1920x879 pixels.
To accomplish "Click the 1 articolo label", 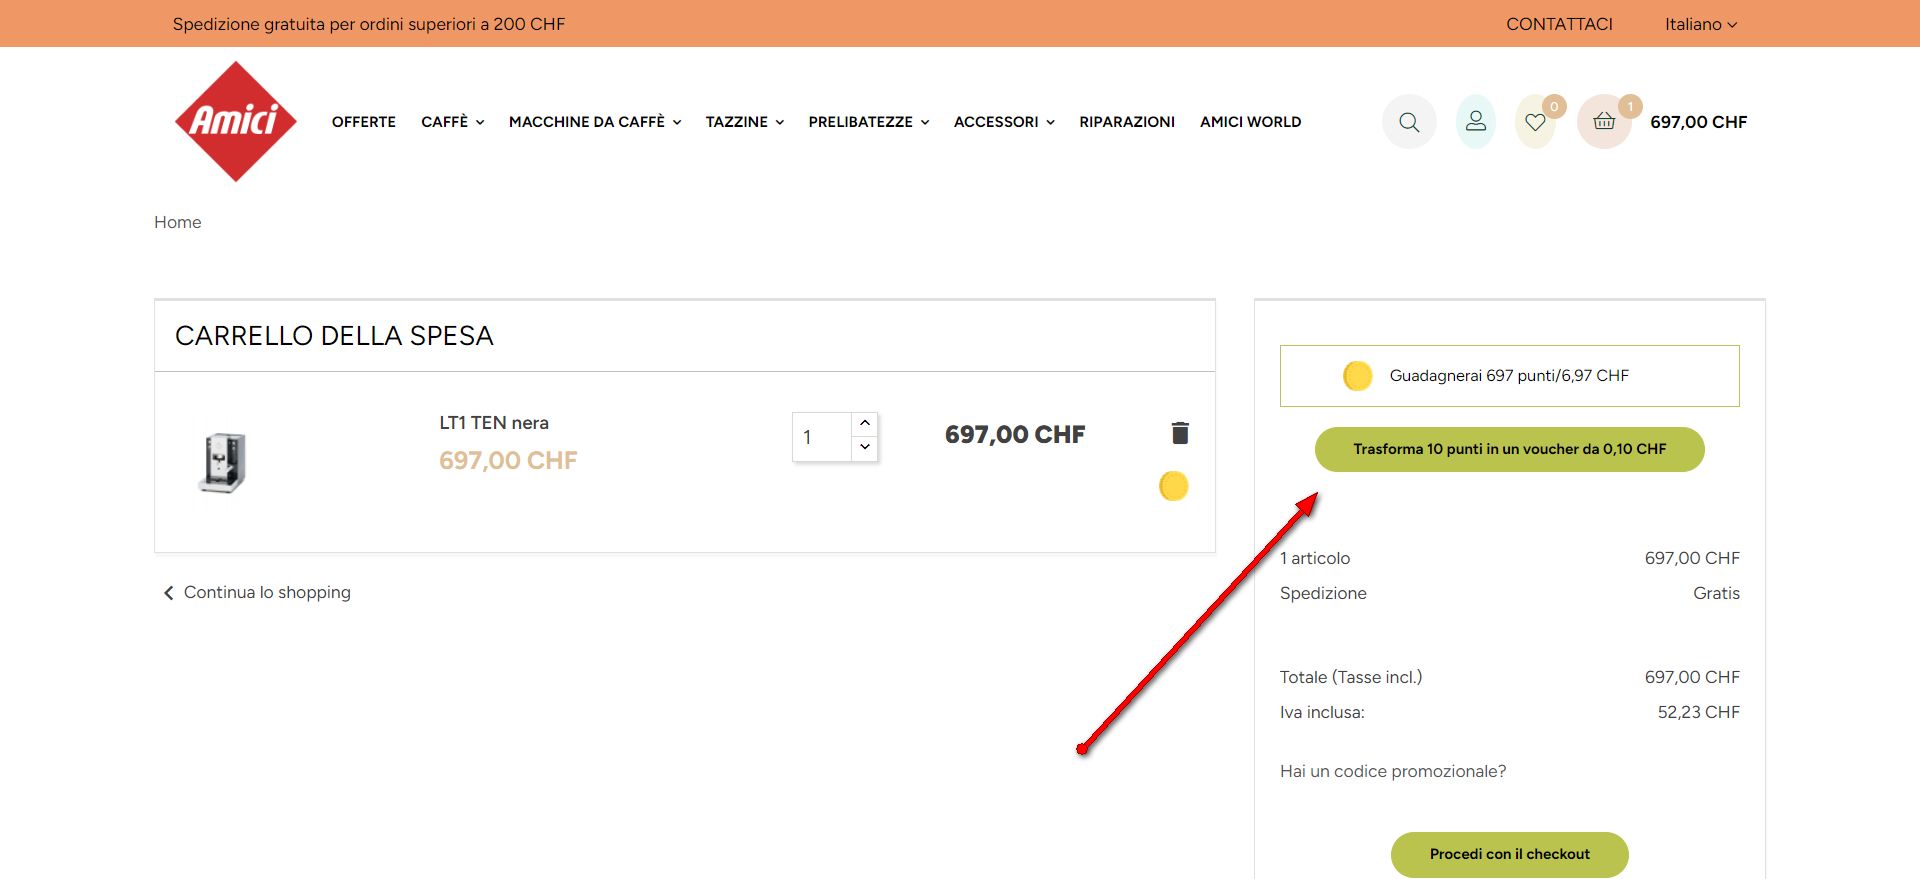I will point(1315,558).
